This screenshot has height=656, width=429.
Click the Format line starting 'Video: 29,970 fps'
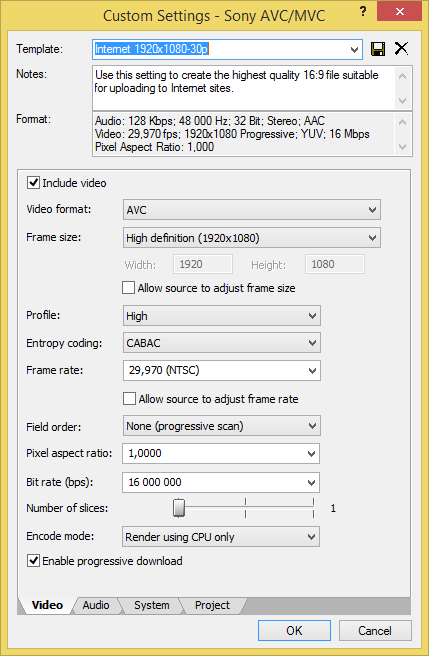[x=232, y=134]
